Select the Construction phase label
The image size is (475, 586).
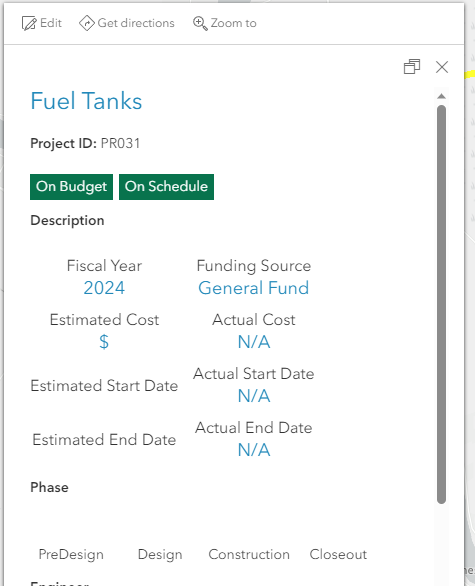(x=249, y=554)
